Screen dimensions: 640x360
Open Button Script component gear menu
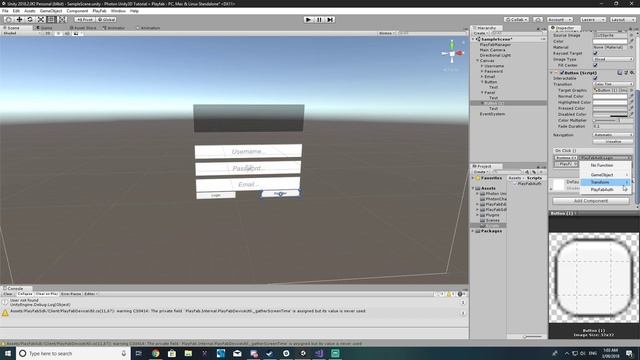click(632, 73)
